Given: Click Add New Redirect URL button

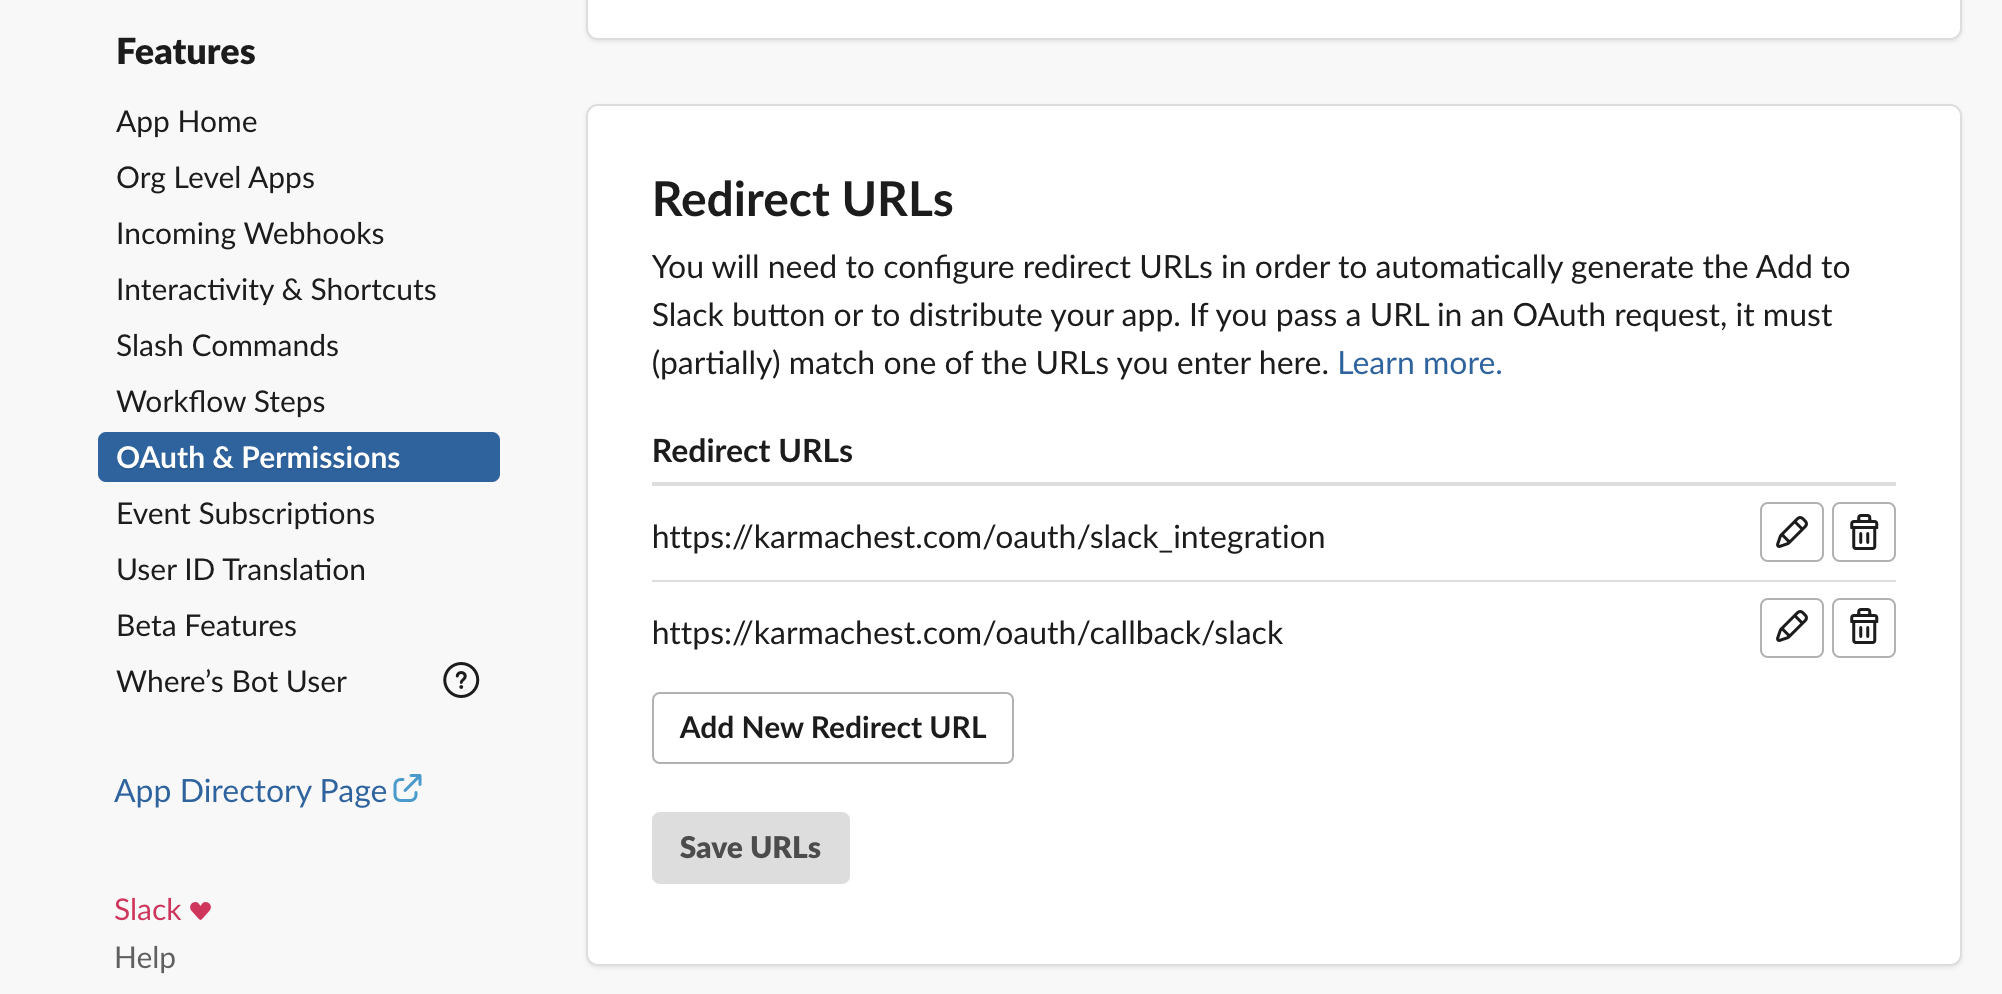Looking at the screenshot, I should 833,728.
